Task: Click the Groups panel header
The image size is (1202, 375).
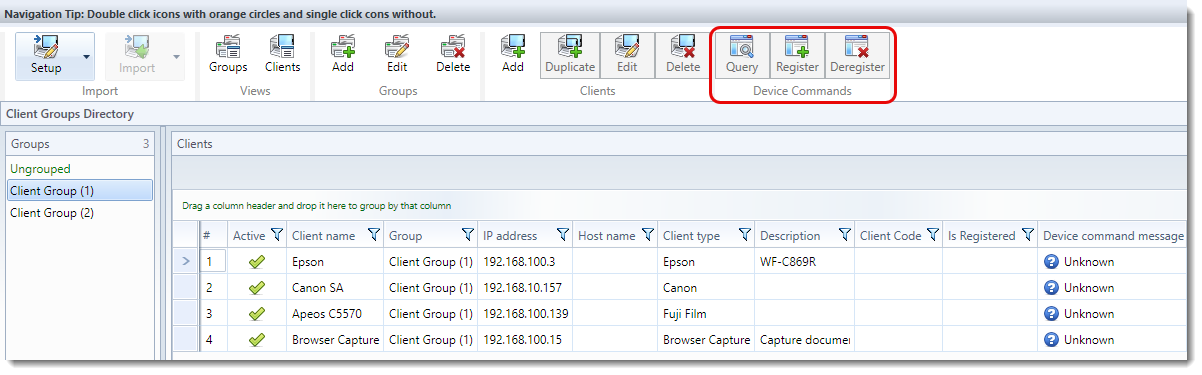Action: click(x=80, y=144)
